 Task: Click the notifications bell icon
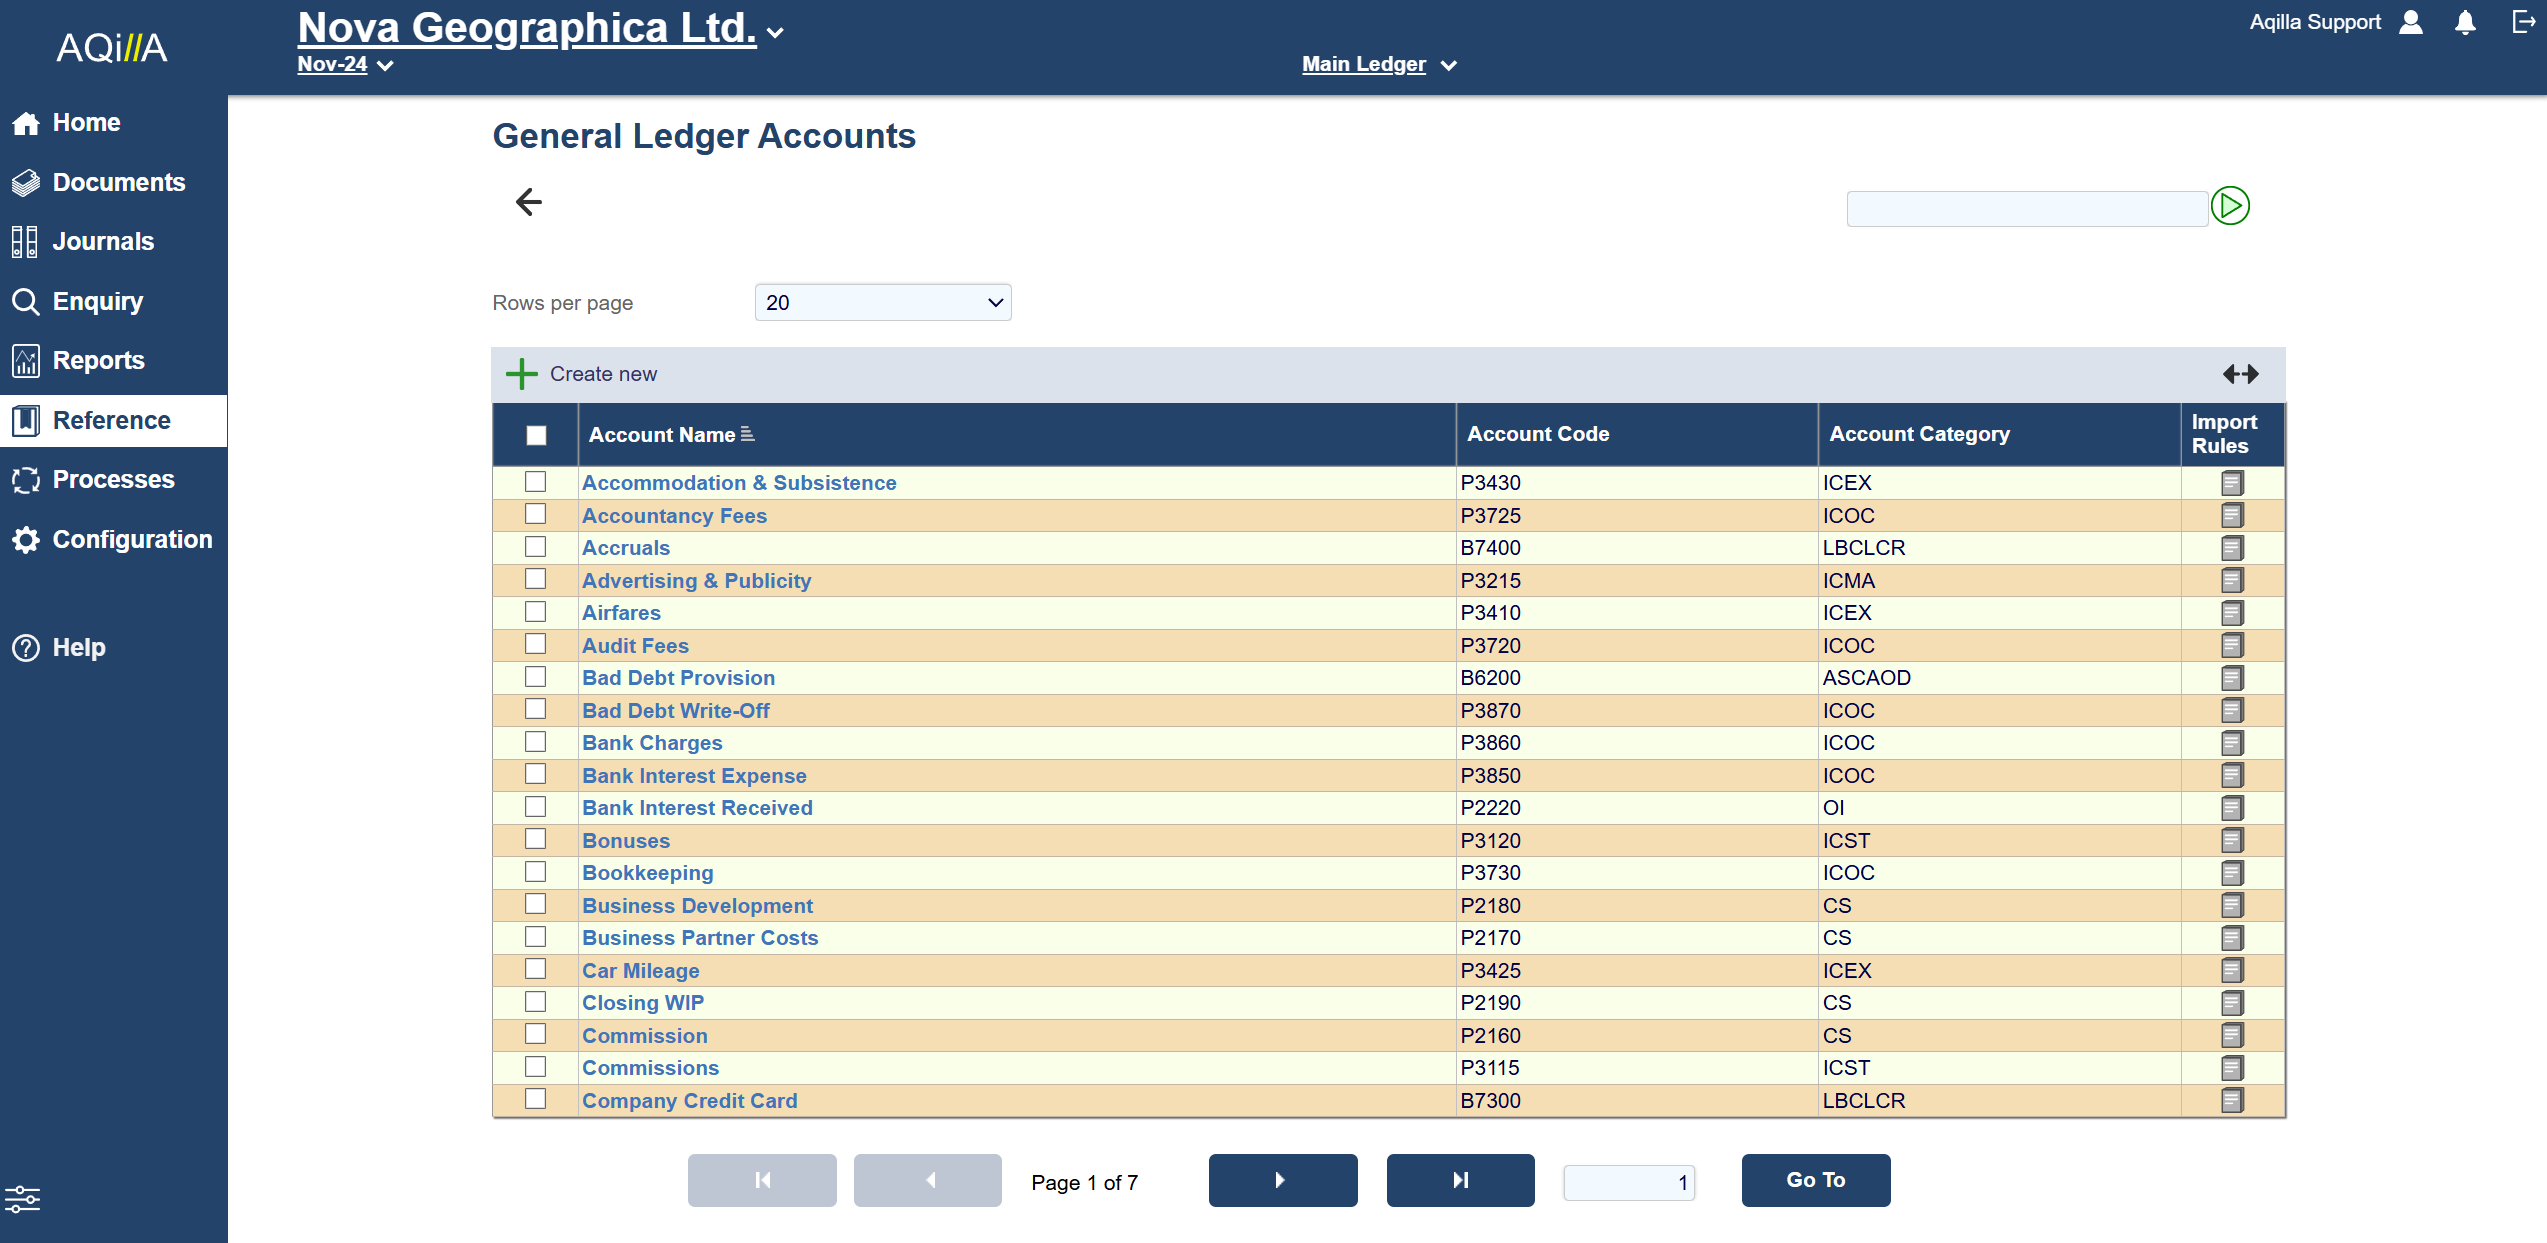[x=2465, y=23]
